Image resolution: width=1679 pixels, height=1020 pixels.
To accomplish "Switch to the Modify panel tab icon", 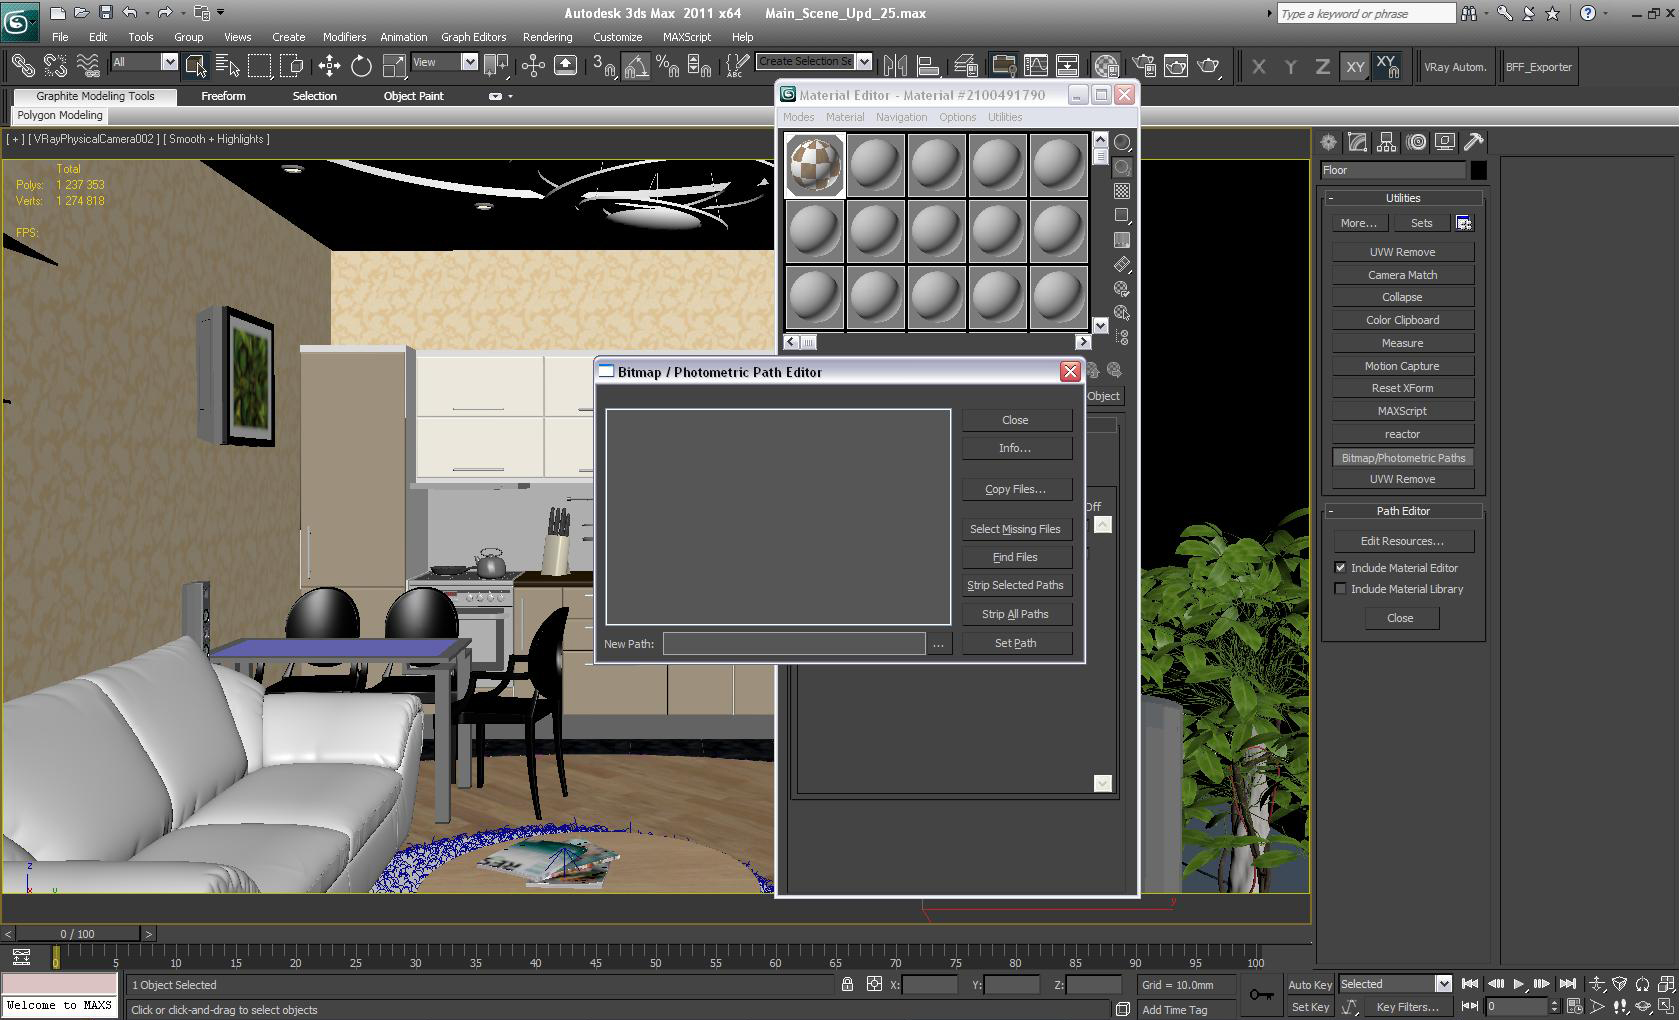I will pyautogui.click(x=1357, y=142).
